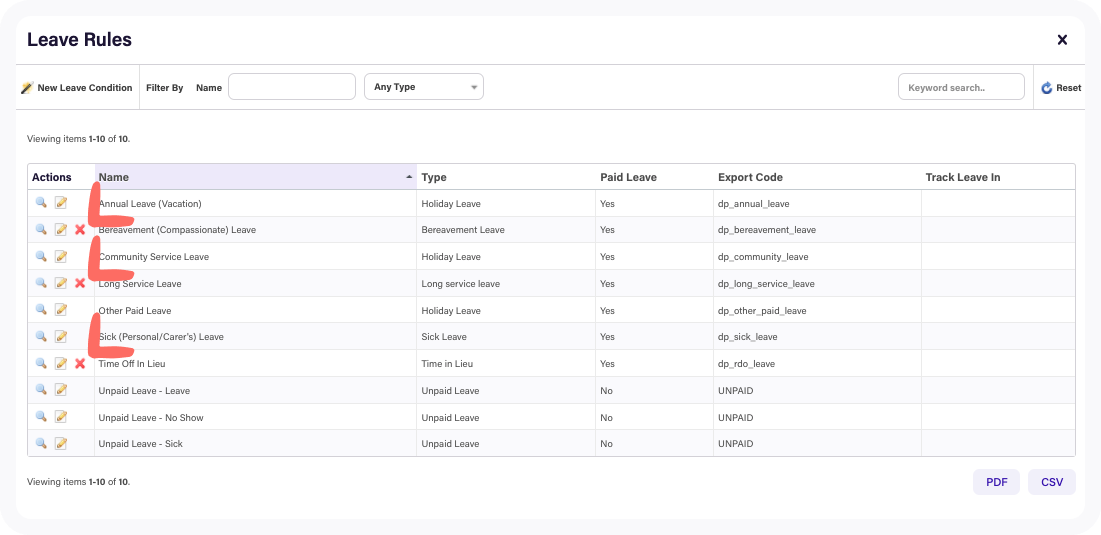View details of Annual Leave (Vacation) rule
The image size is (1101, 535).
click(41, 203)
